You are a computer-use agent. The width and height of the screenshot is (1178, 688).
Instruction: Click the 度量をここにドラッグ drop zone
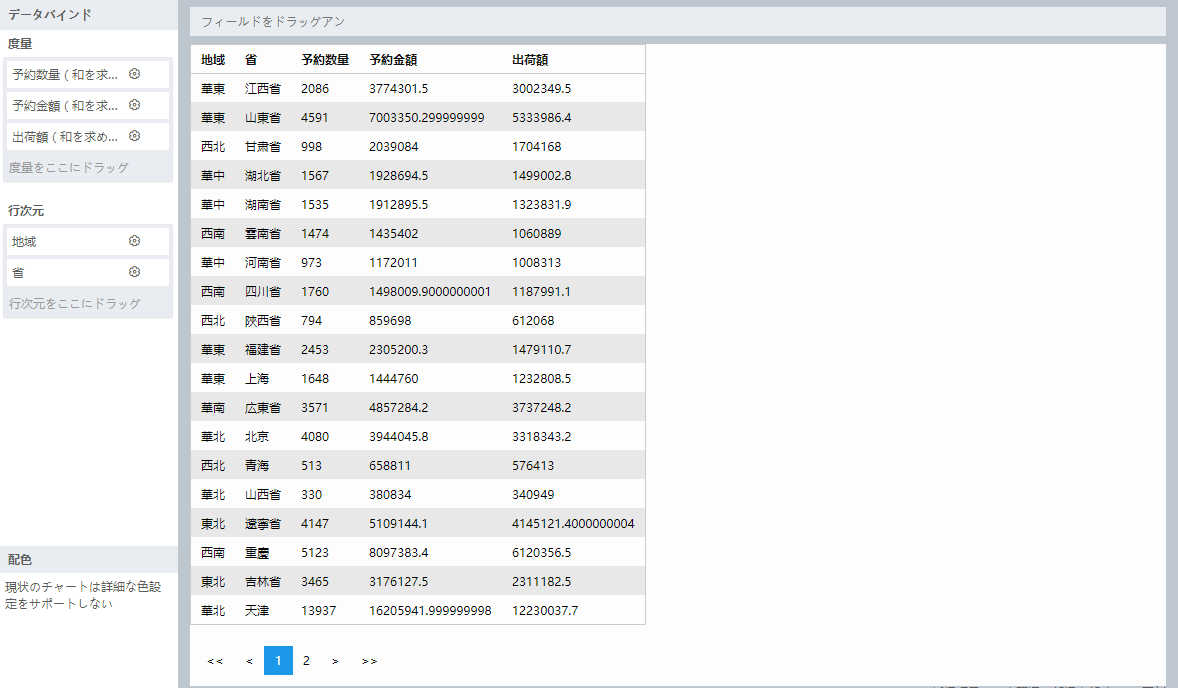click(68, 167)
